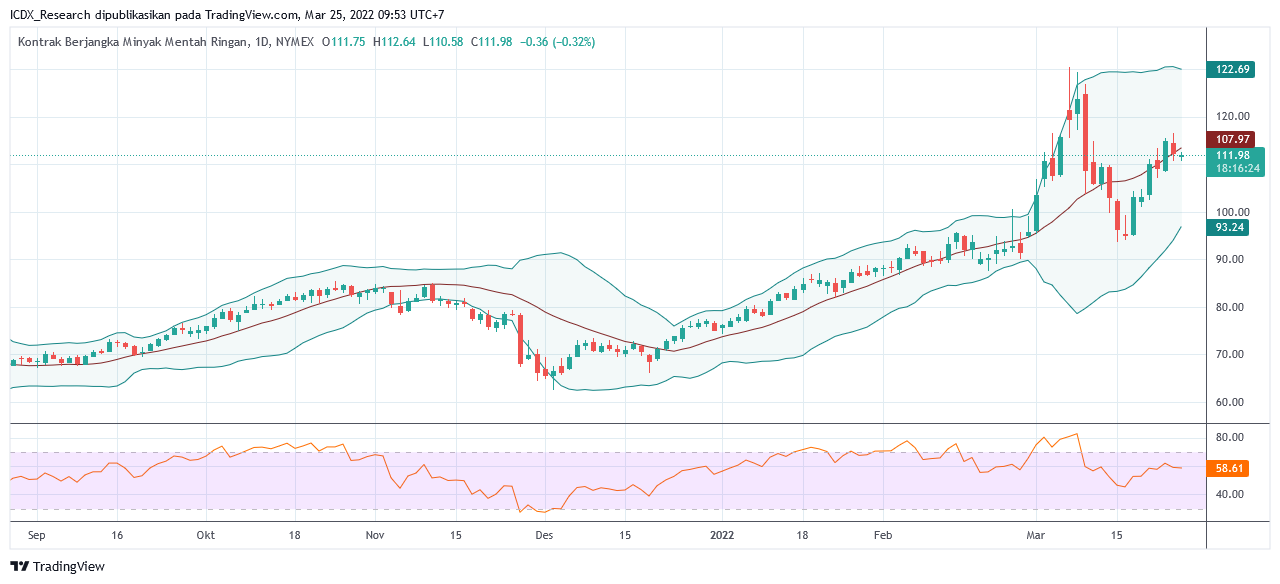This screenshot has height=584, width=1280.
Task: Click the Okt label on the time axis
Action: 206,535
